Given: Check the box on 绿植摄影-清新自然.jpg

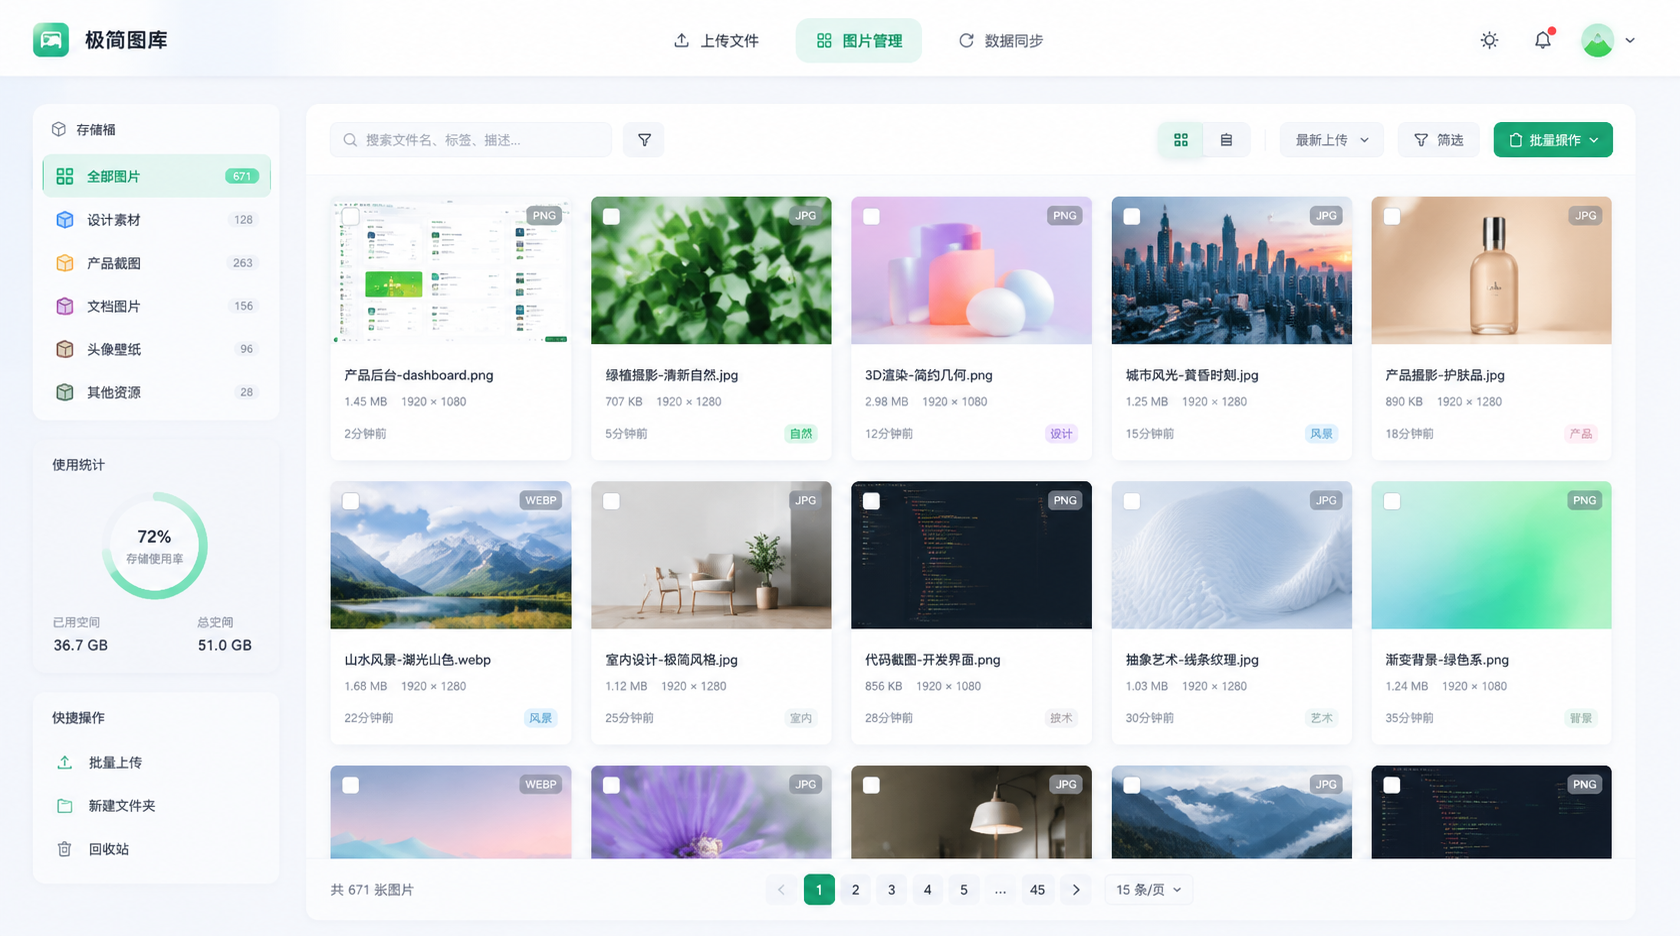Looking at the screenshot, I should point(611,216).
